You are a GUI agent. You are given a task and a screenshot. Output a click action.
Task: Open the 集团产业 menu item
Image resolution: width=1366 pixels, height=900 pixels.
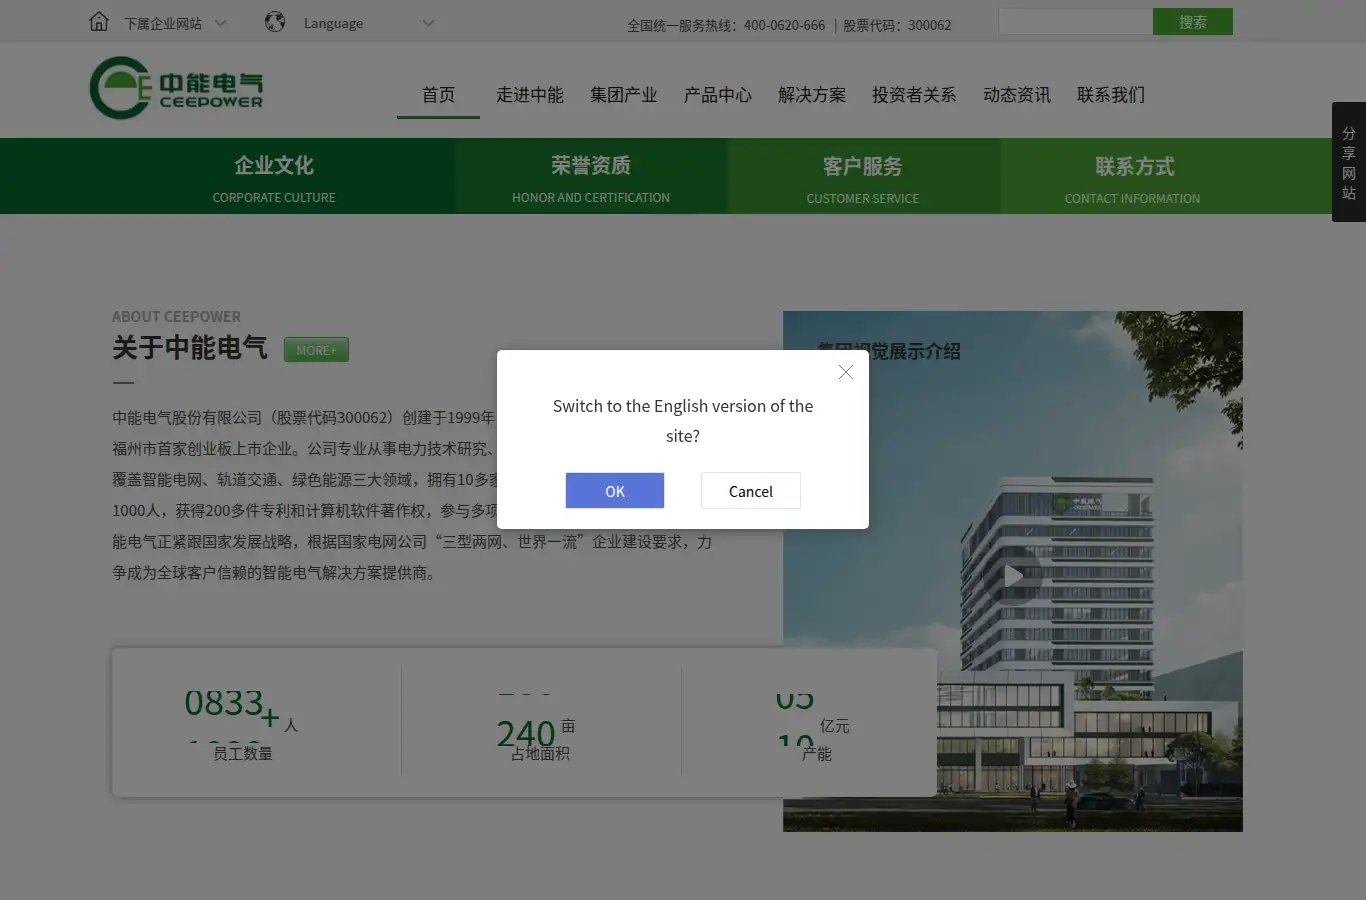coord(624,95)
